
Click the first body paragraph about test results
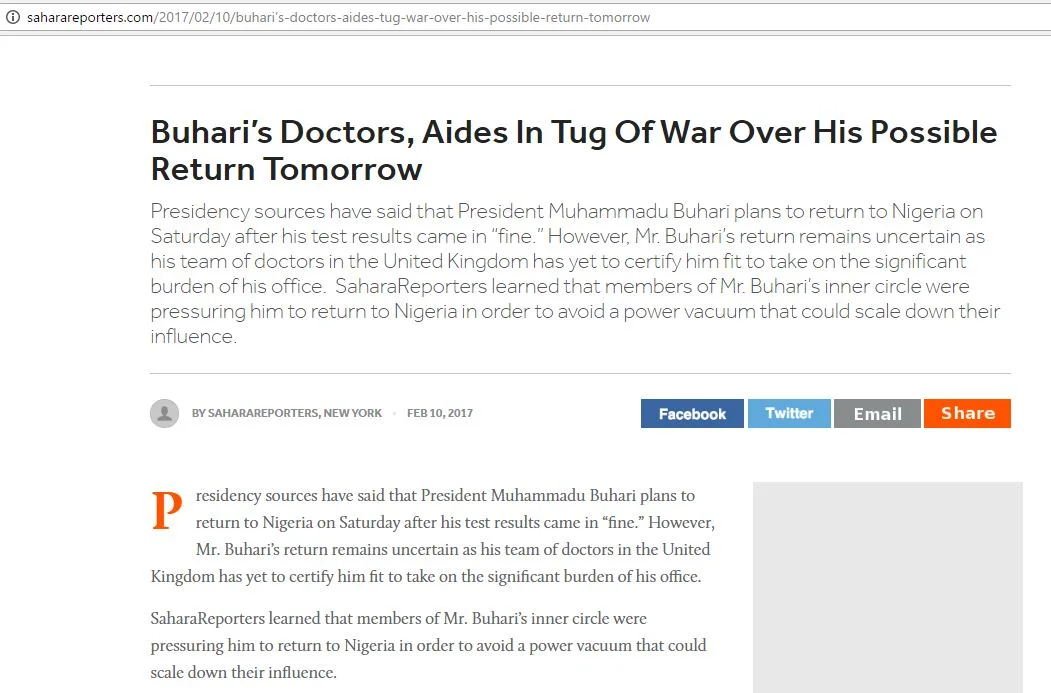pos(433,536)
